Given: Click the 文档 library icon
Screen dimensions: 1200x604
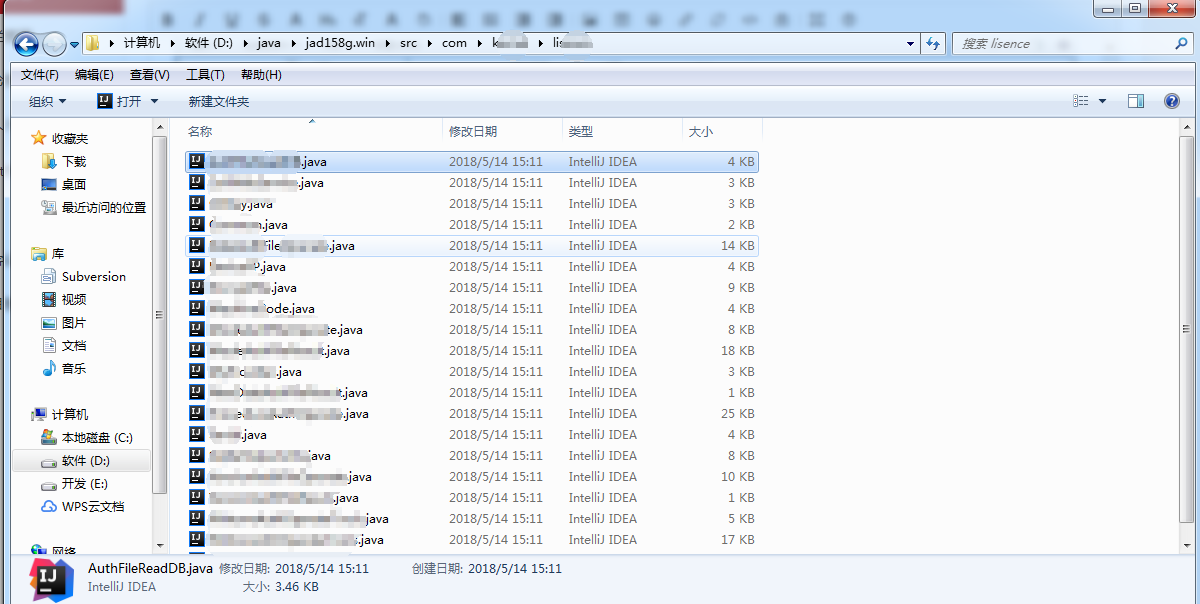Looking at the screenshot, I should coord(49,345).
